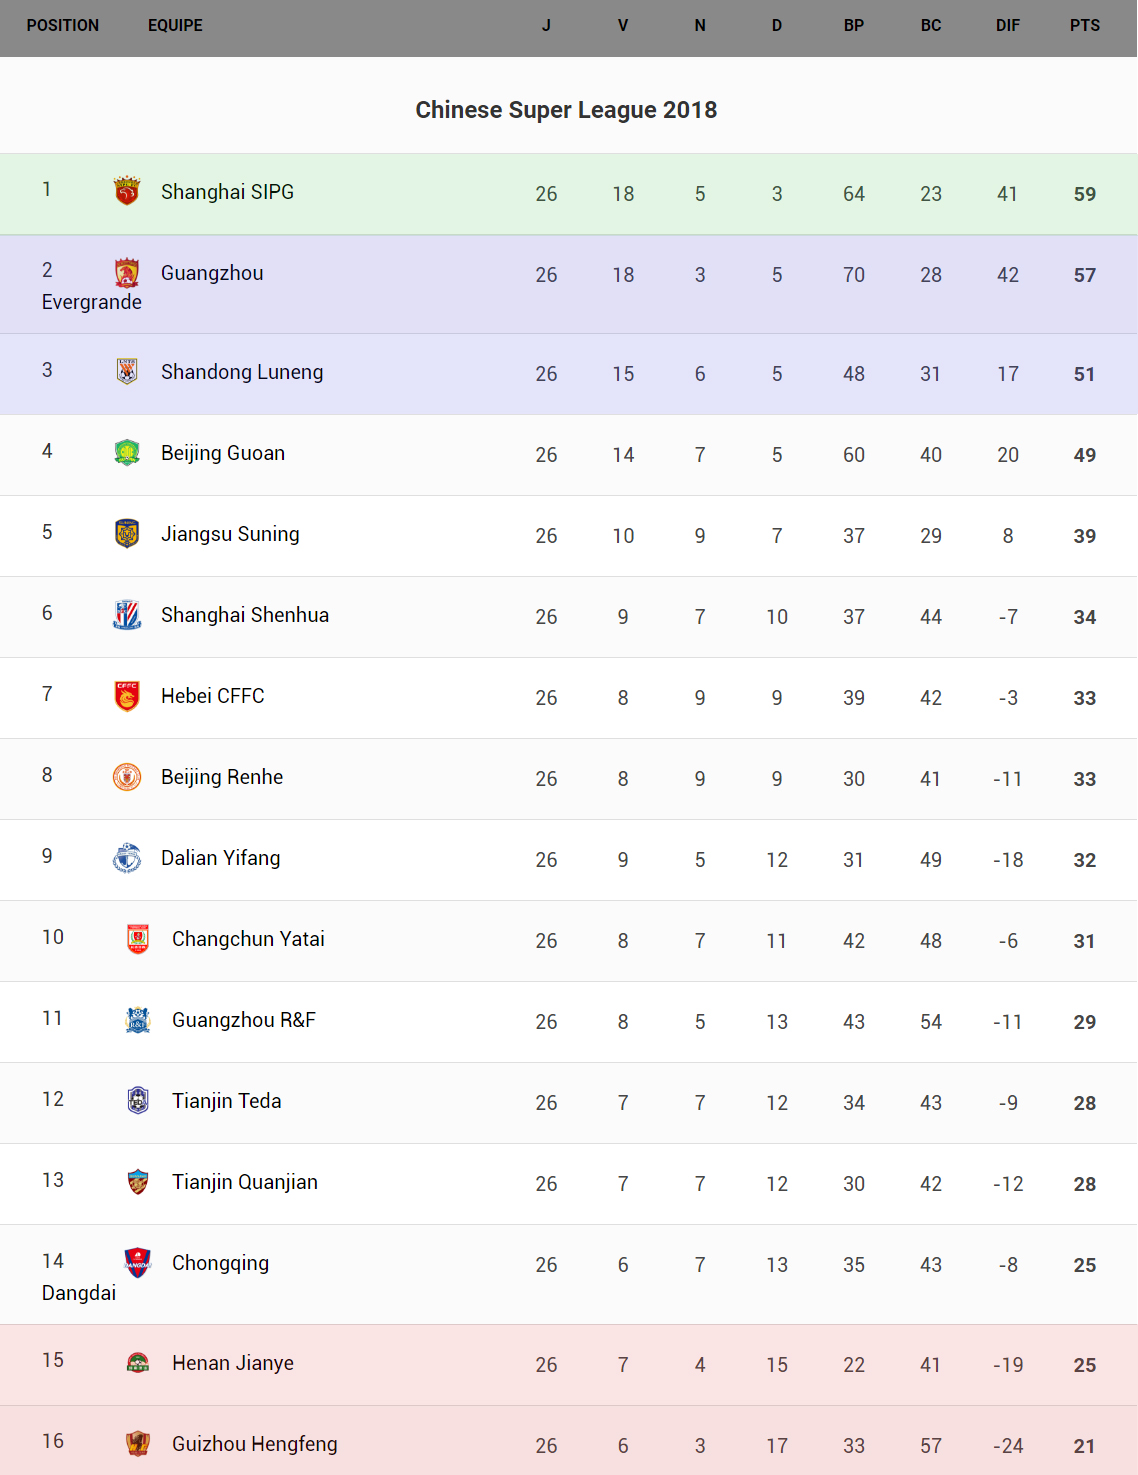
Task: Click the Dalian Yifang team logo
Action: [x=127, y=858]
